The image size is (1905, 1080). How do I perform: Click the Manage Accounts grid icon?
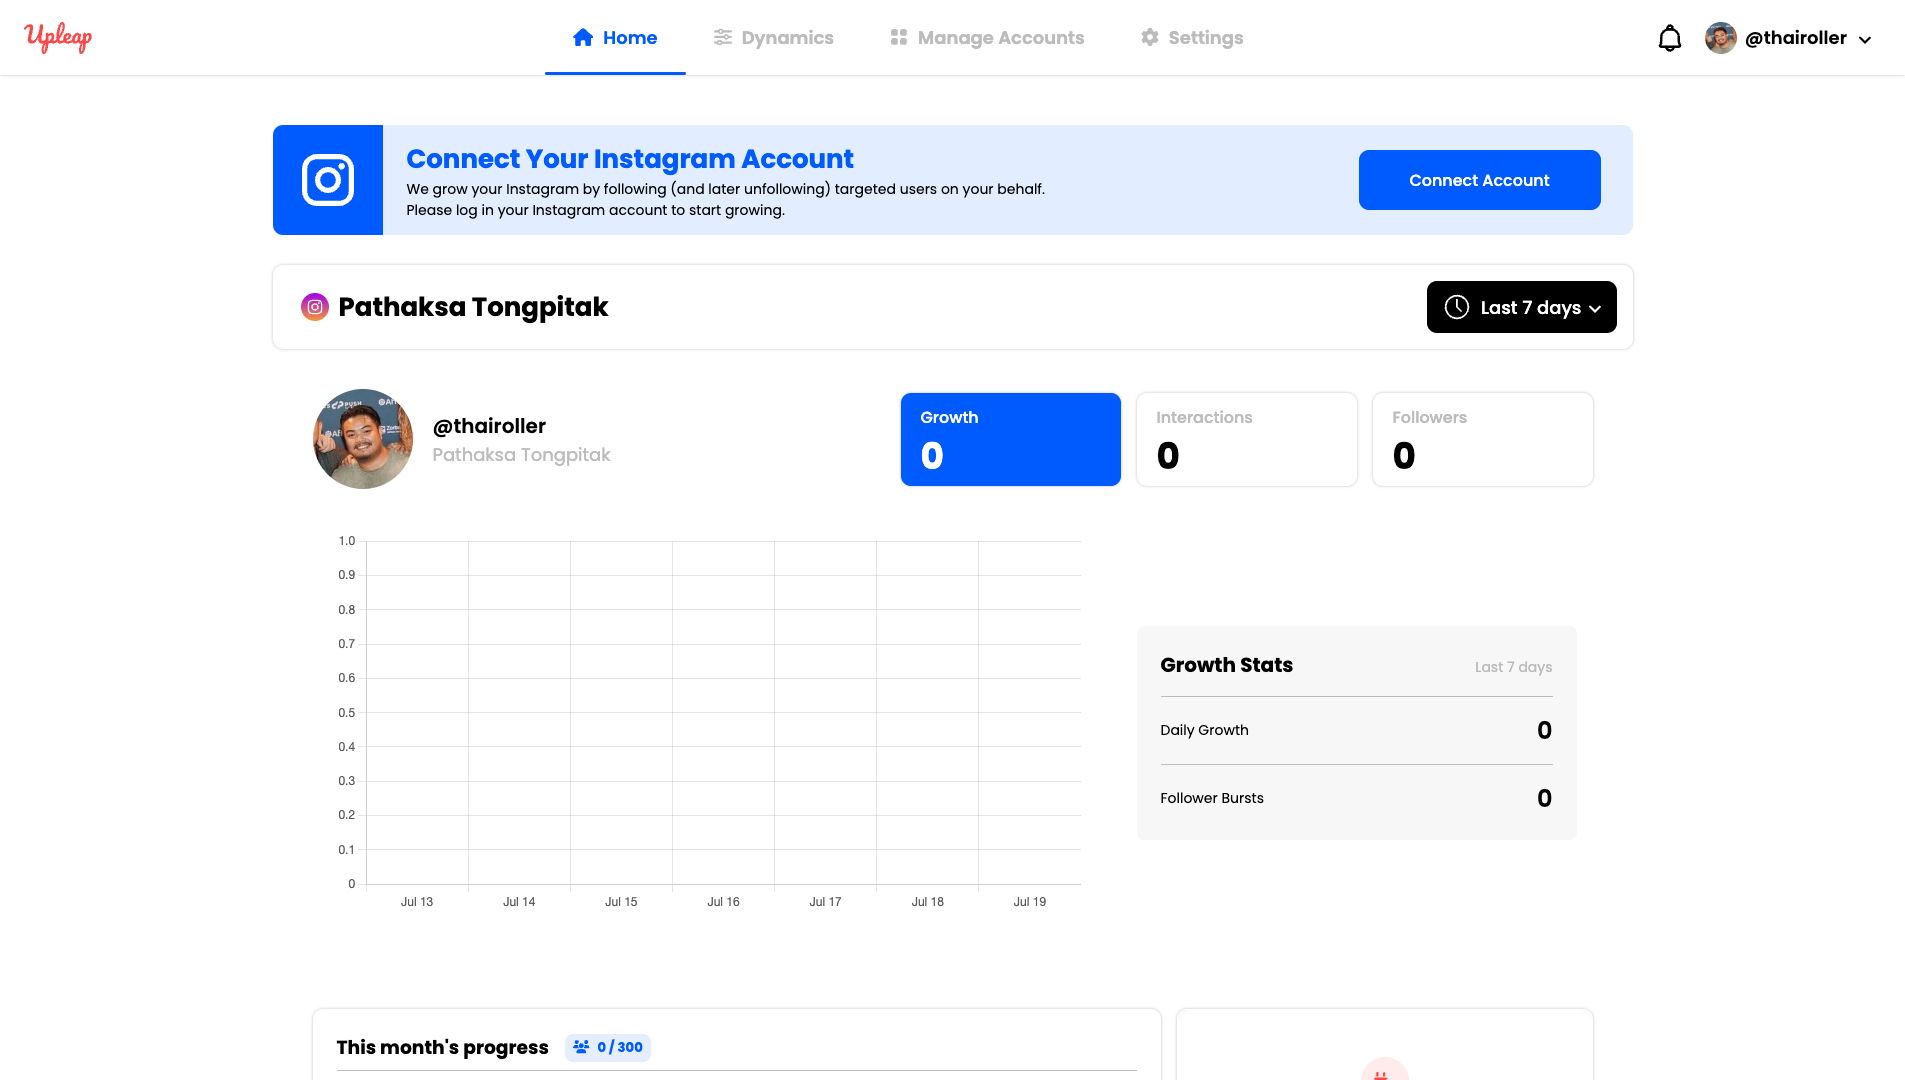pyautogui.click(x=899, y=38)
